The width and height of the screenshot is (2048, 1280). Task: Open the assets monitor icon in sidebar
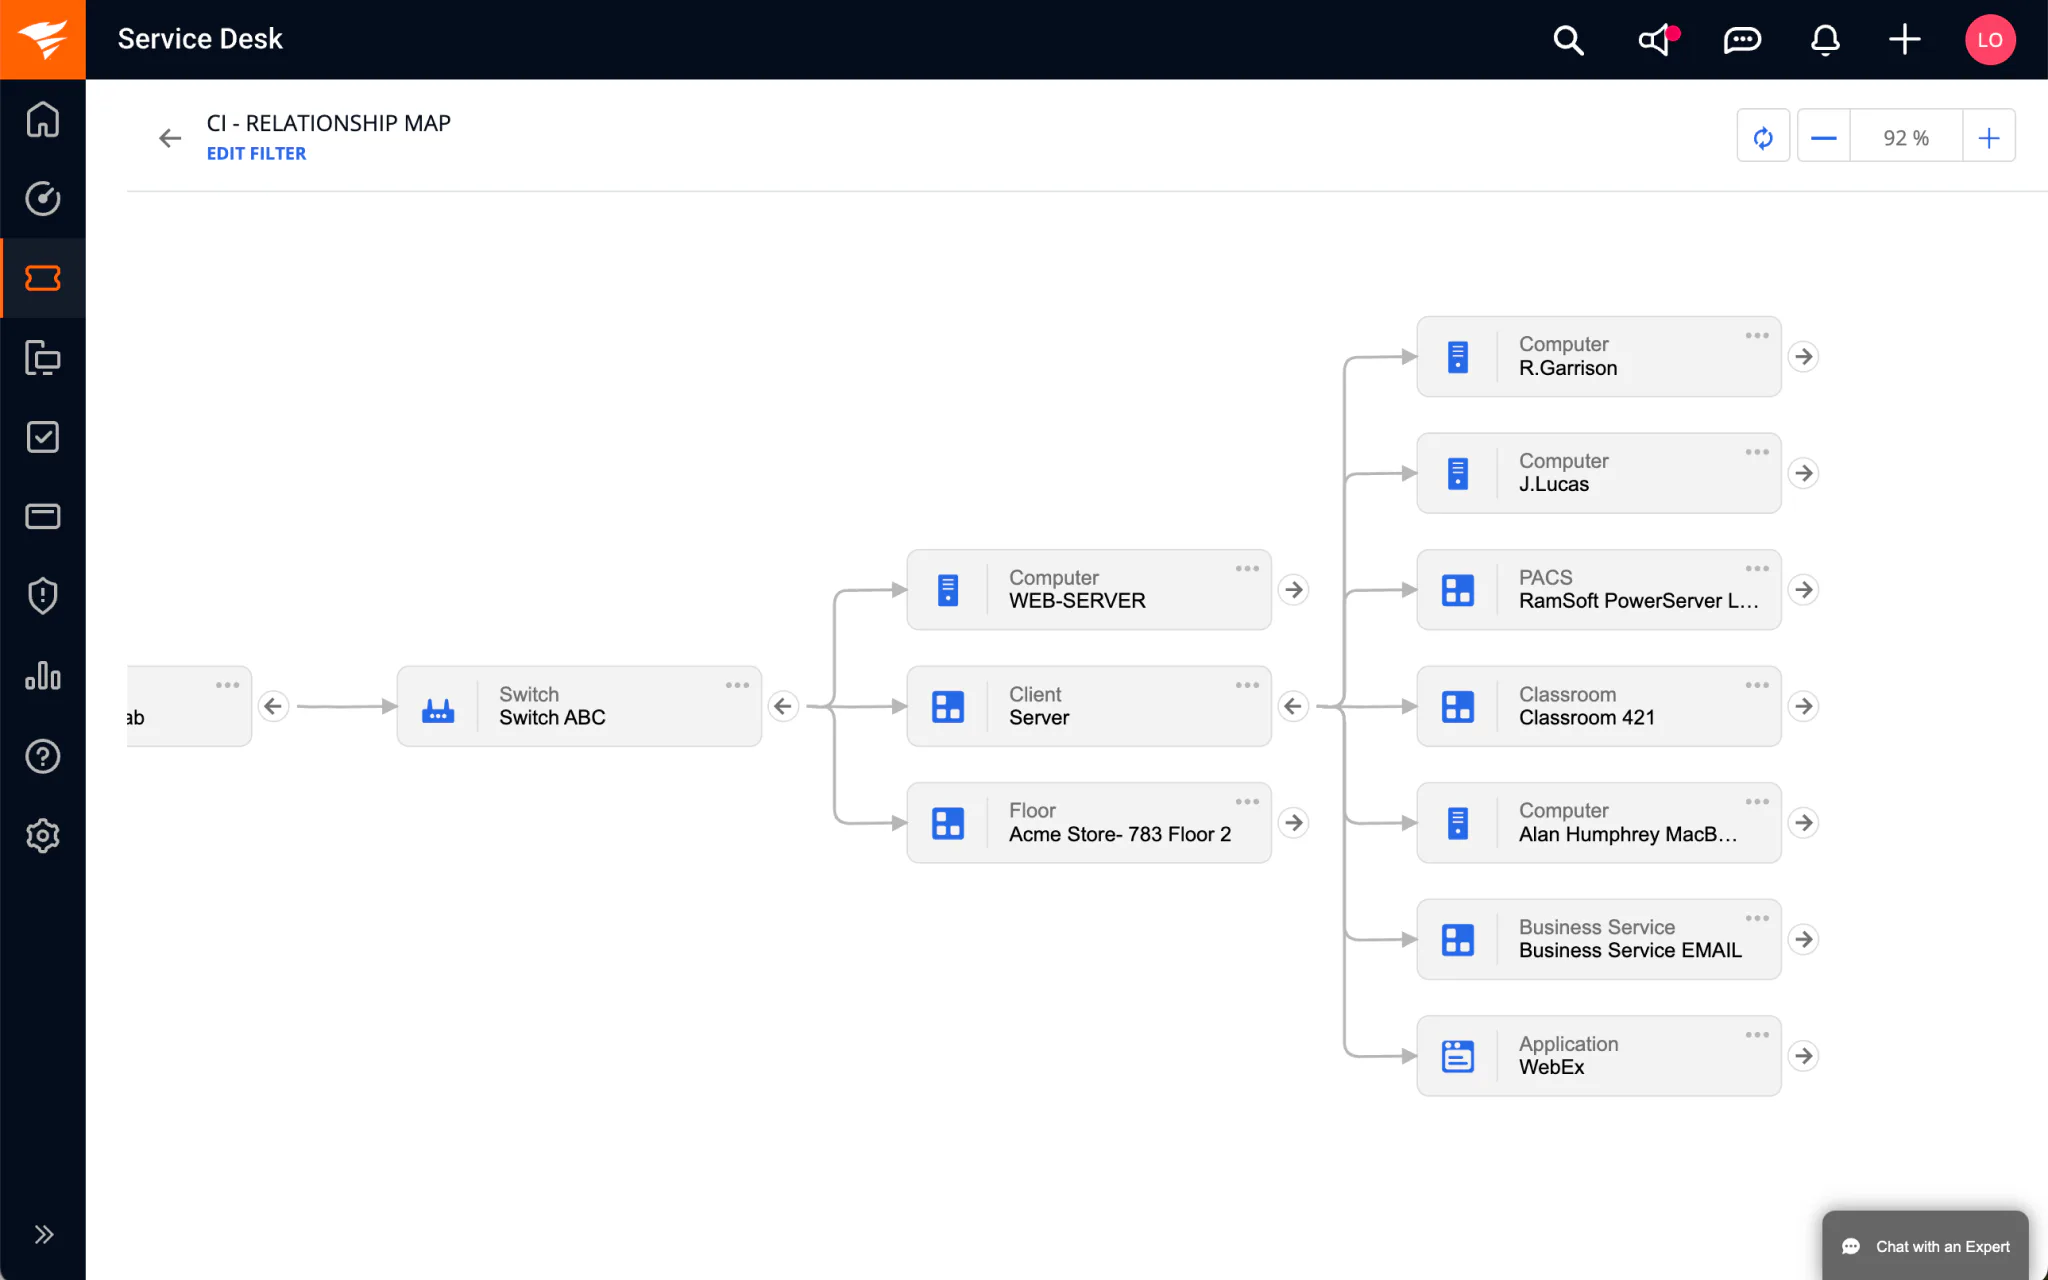click(x=43, y=357)
